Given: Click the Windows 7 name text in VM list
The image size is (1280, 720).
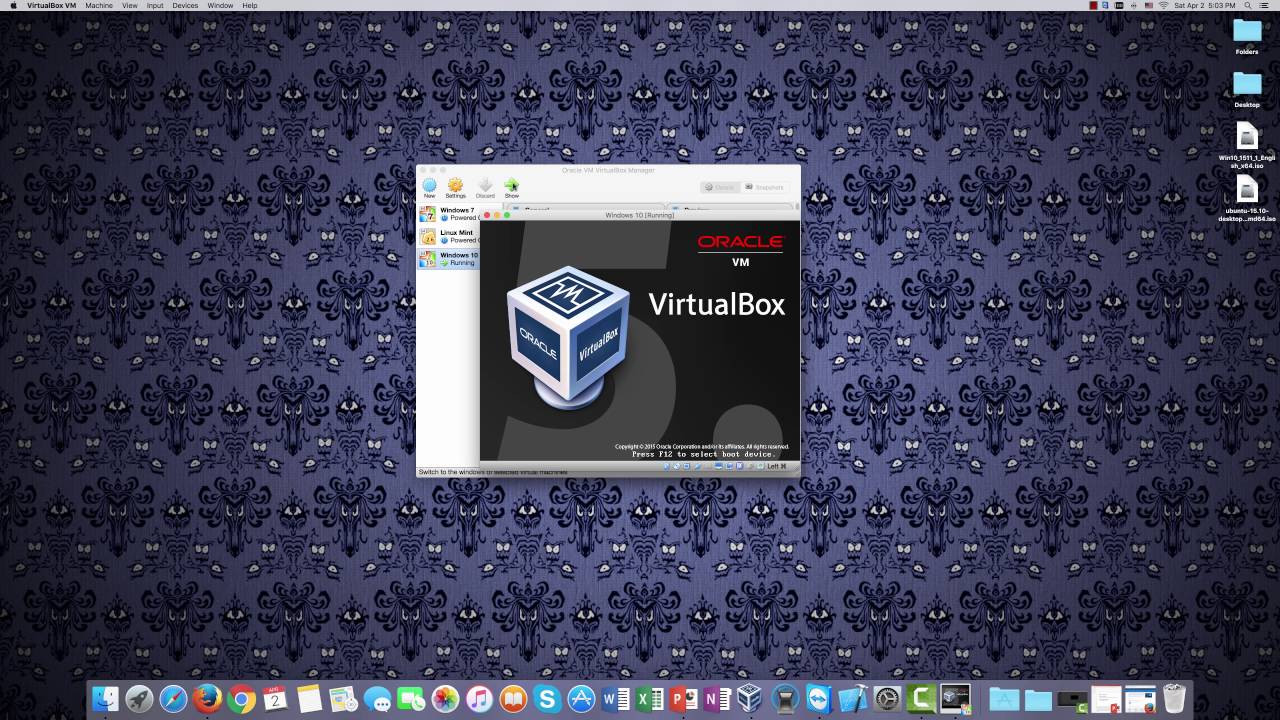Looking at the screenshot, I should click(457, 210).
